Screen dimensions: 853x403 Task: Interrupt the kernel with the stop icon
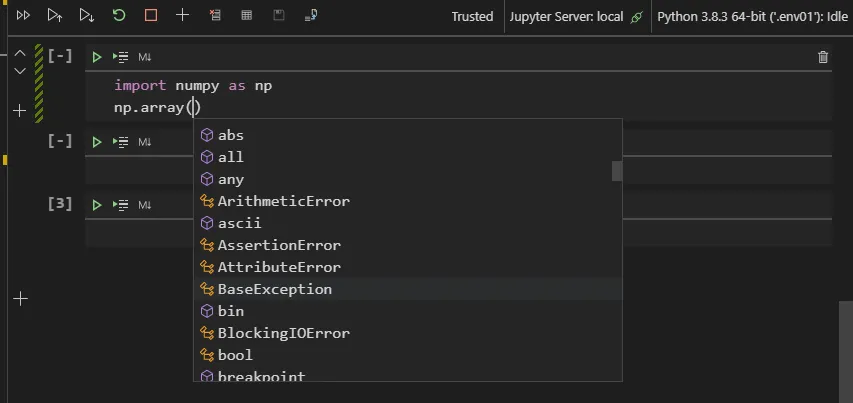pyautogui.click(x=151, y=16)
